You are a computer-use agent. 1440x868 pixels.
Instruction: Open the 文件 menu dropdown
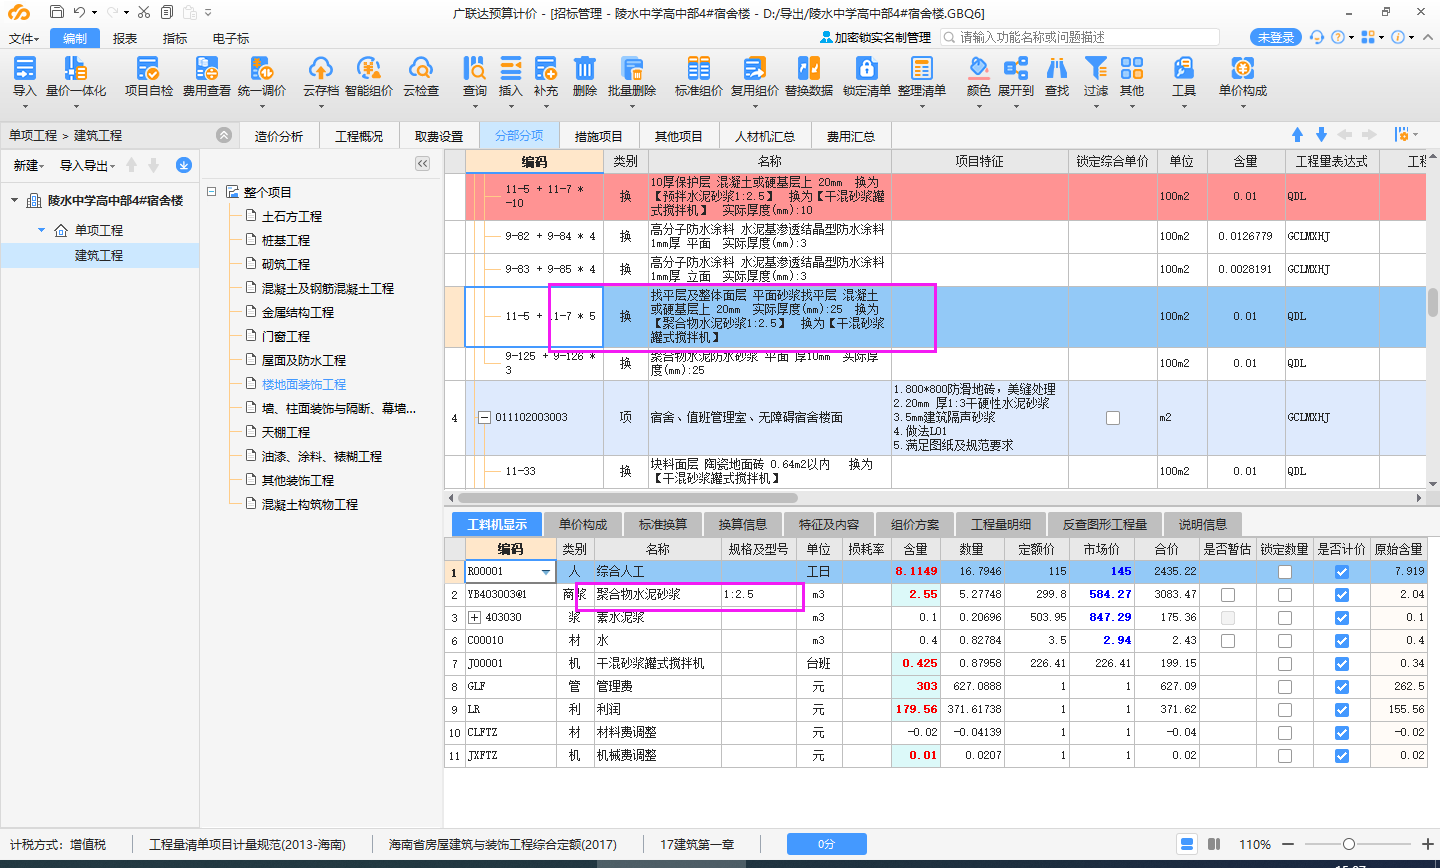24,38
